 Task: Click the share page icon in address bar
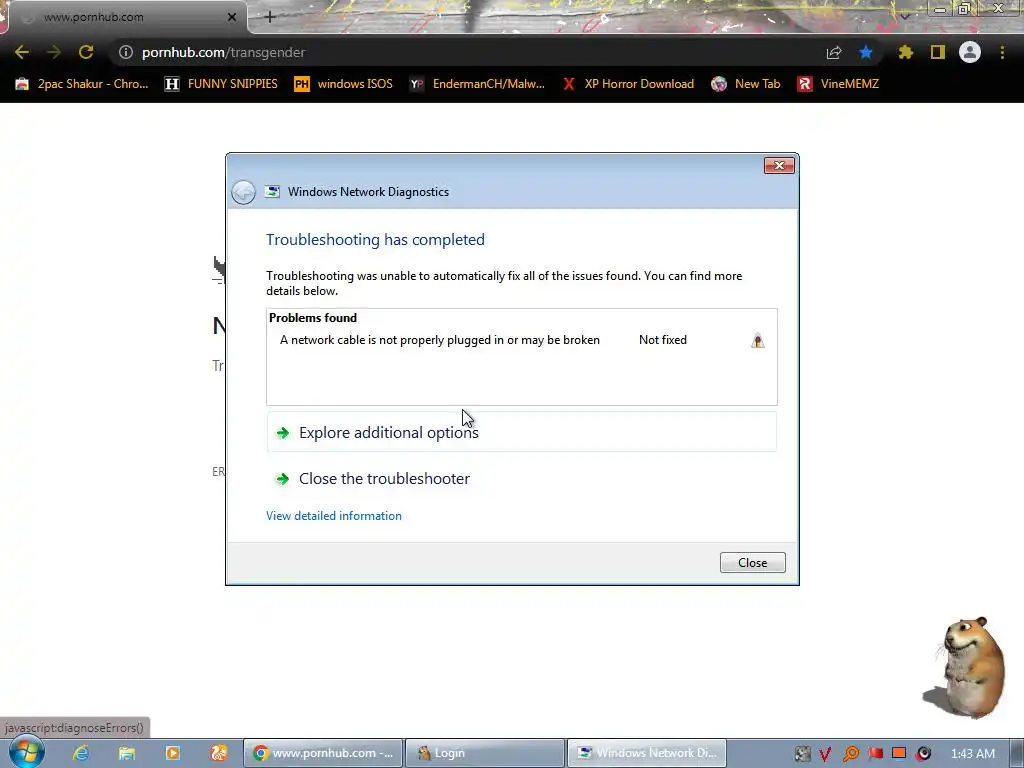pos(834,52)
